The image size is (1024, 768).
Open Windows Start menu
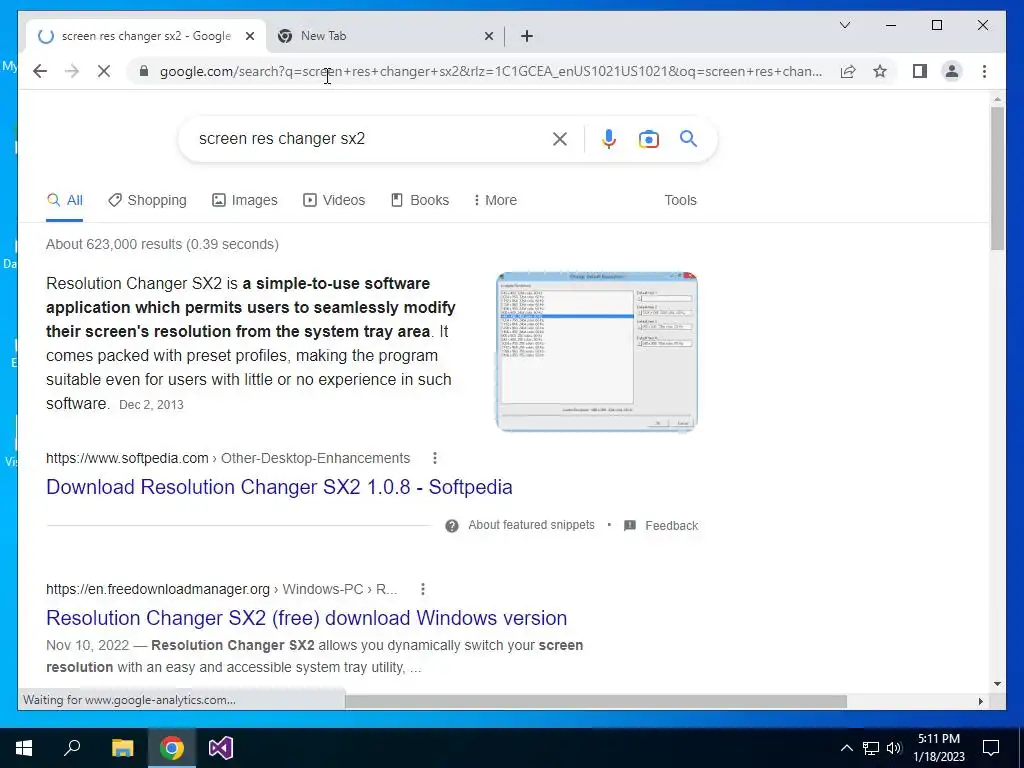(24, 748)
